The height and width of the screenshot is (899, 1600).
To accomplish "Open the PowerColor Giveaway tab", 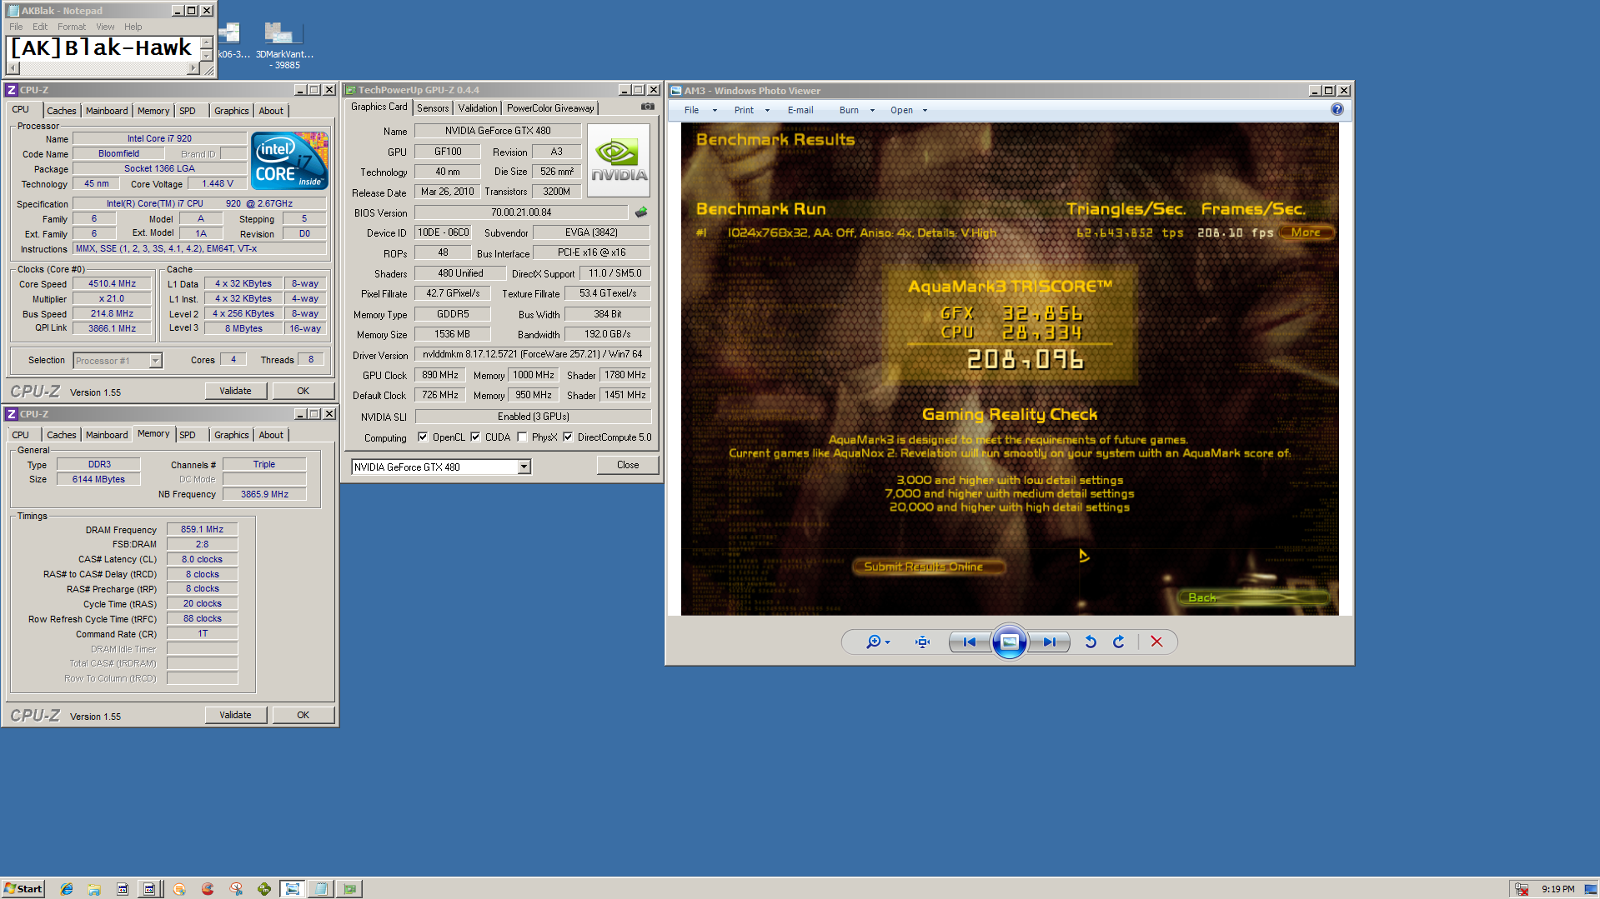I will (550, 108).
